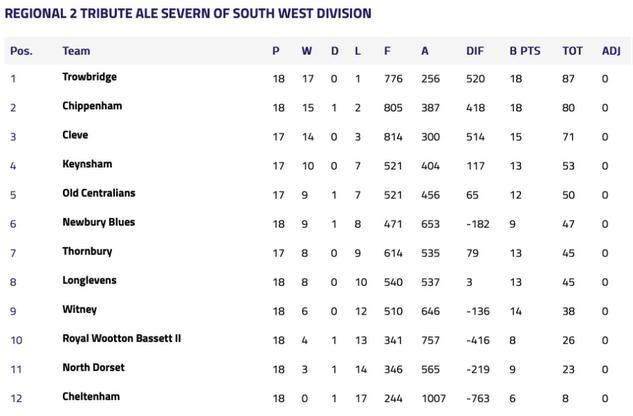Select the Witney team name
Screen dimensions: 633x416
click(x=80, y=309)
